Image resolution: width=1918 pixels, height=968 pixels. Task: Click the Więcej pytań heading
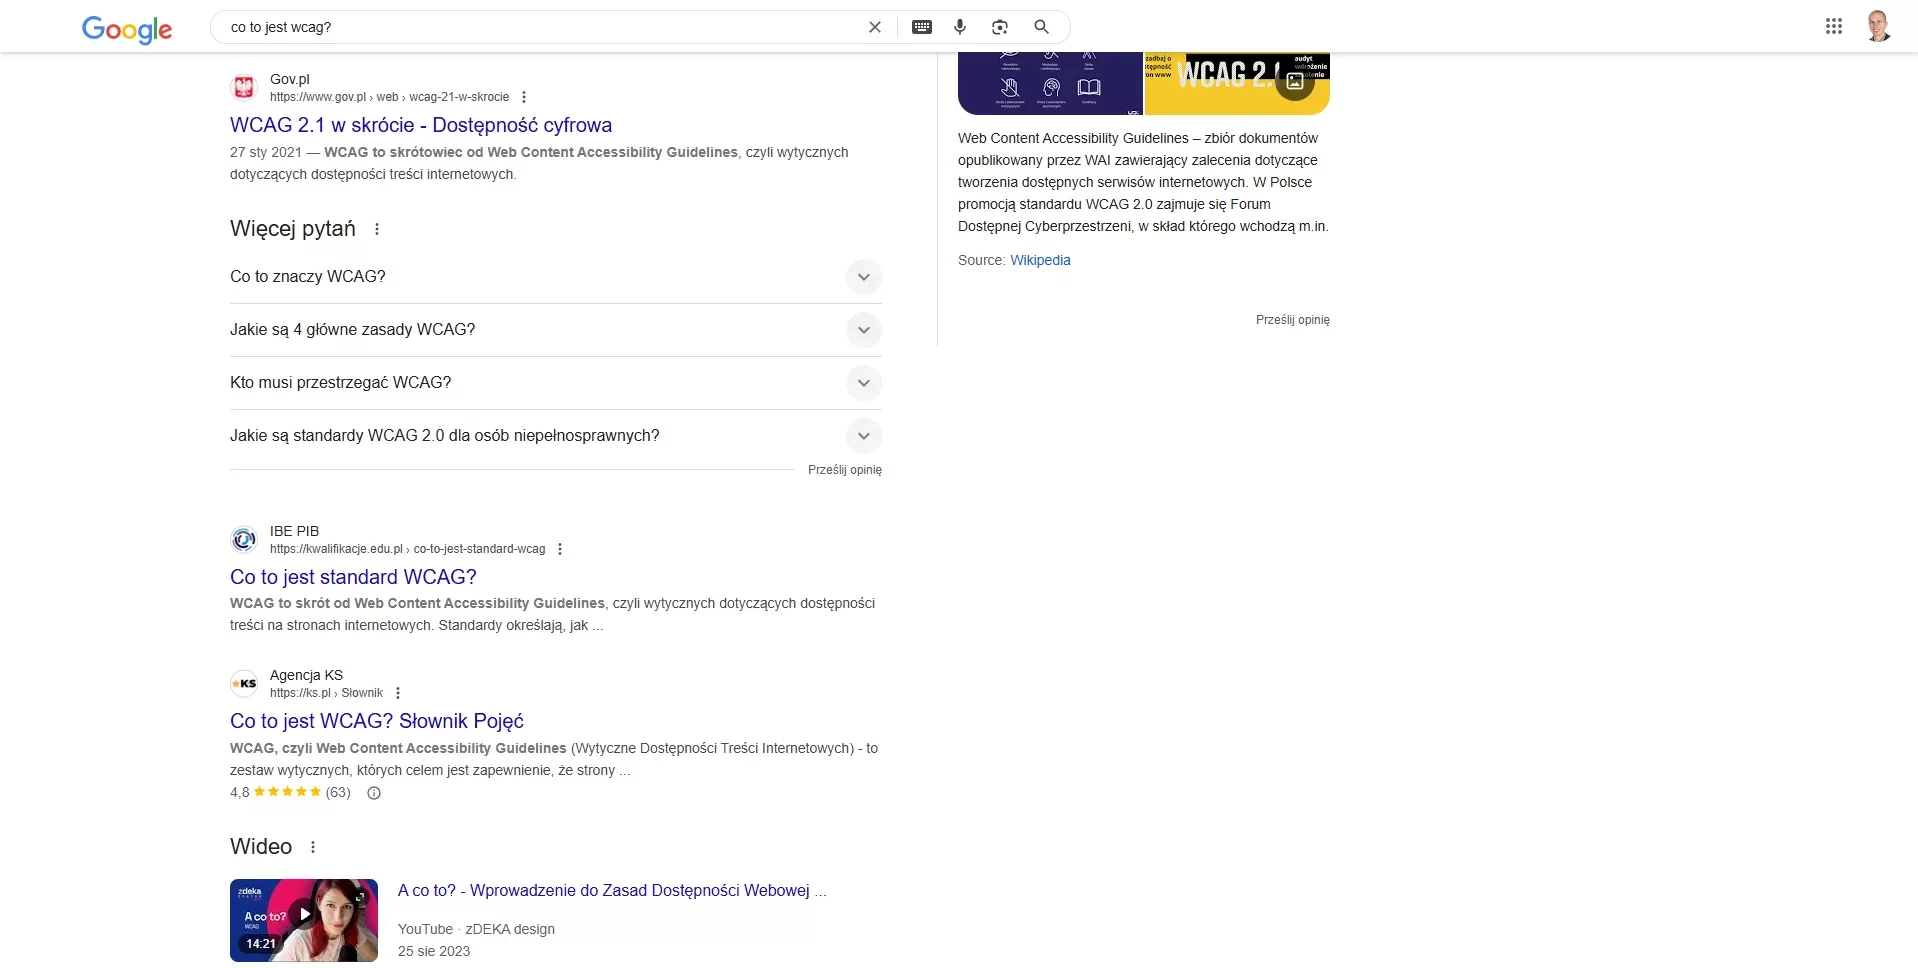[x=293, y=229]
